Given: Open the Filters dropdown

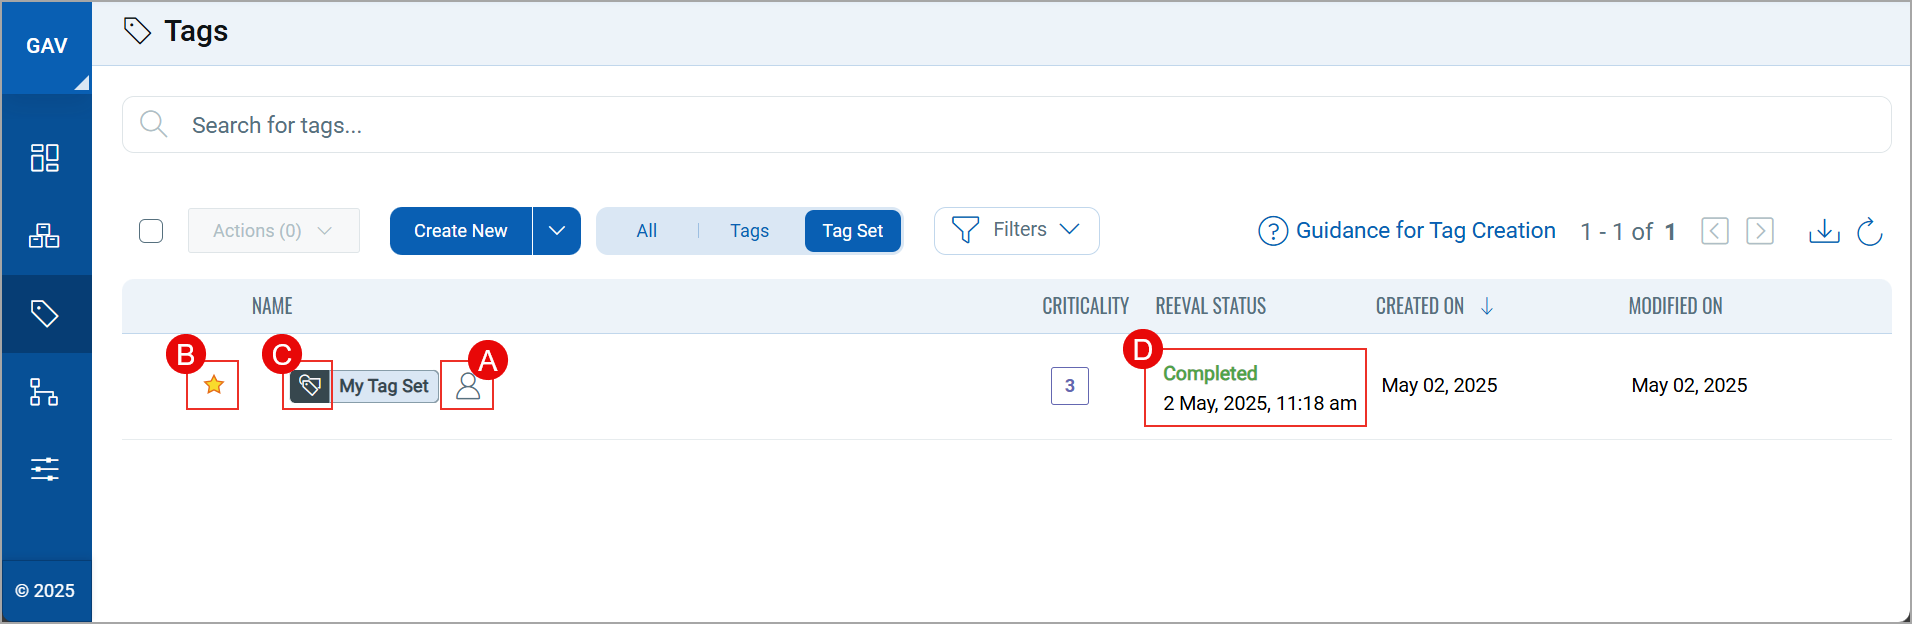Looking at the screenshot, I should click(1016, 231).
